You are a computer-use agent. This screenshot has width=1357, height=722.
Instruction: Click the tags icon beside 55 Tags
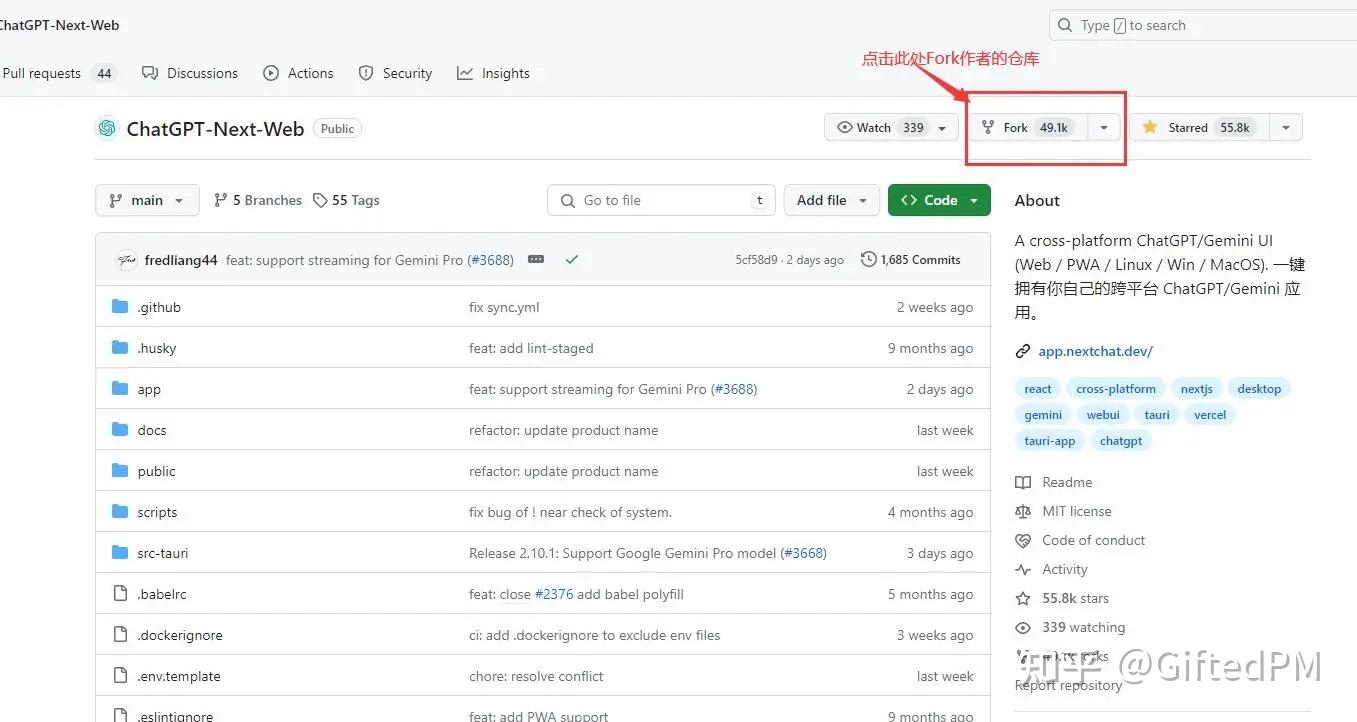320,200
